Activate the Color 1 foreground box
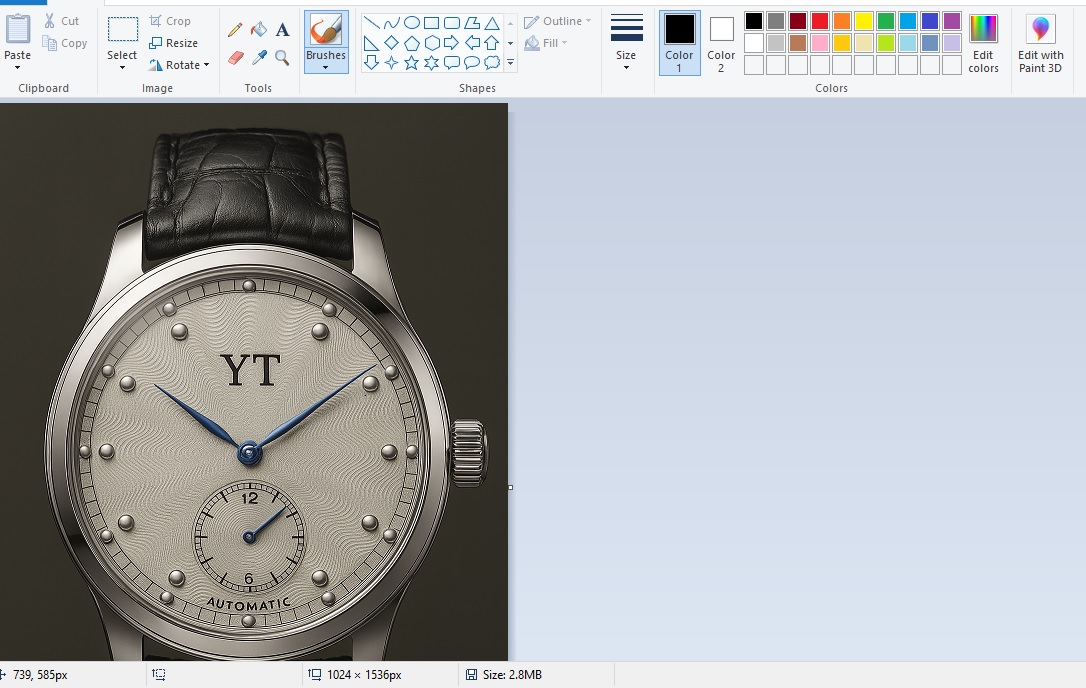 tap(679, 43)
